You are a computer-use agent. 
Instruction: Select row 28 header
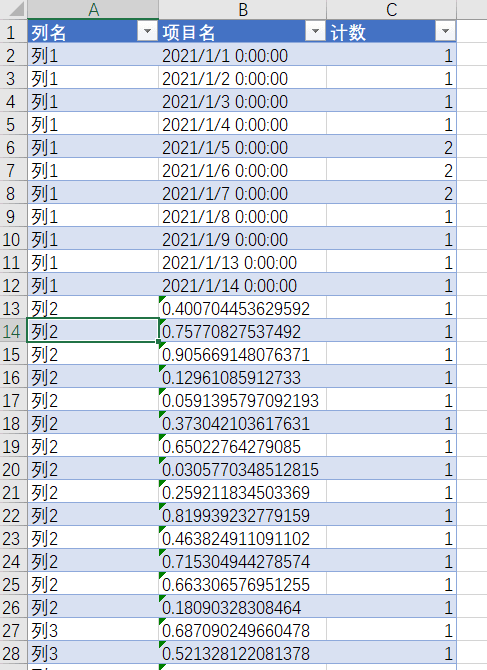pyautogui.click(x=13, y=653)
